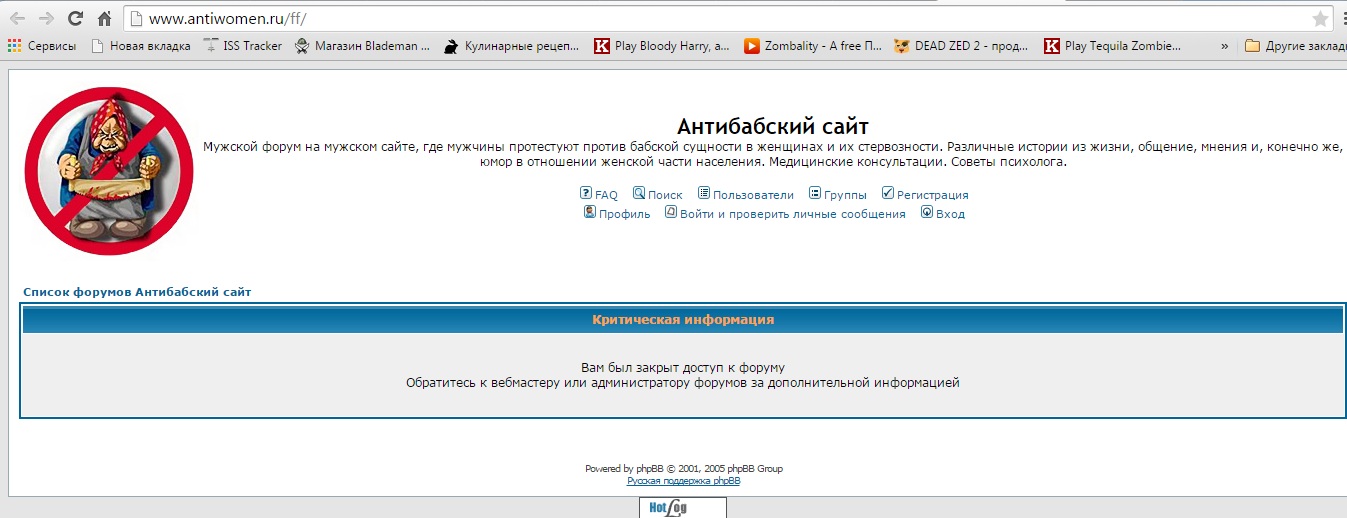Open the Сервисы apps bookmark
Image resolution: width=1347 pixels, height=518 pixels.
(44, 45)
